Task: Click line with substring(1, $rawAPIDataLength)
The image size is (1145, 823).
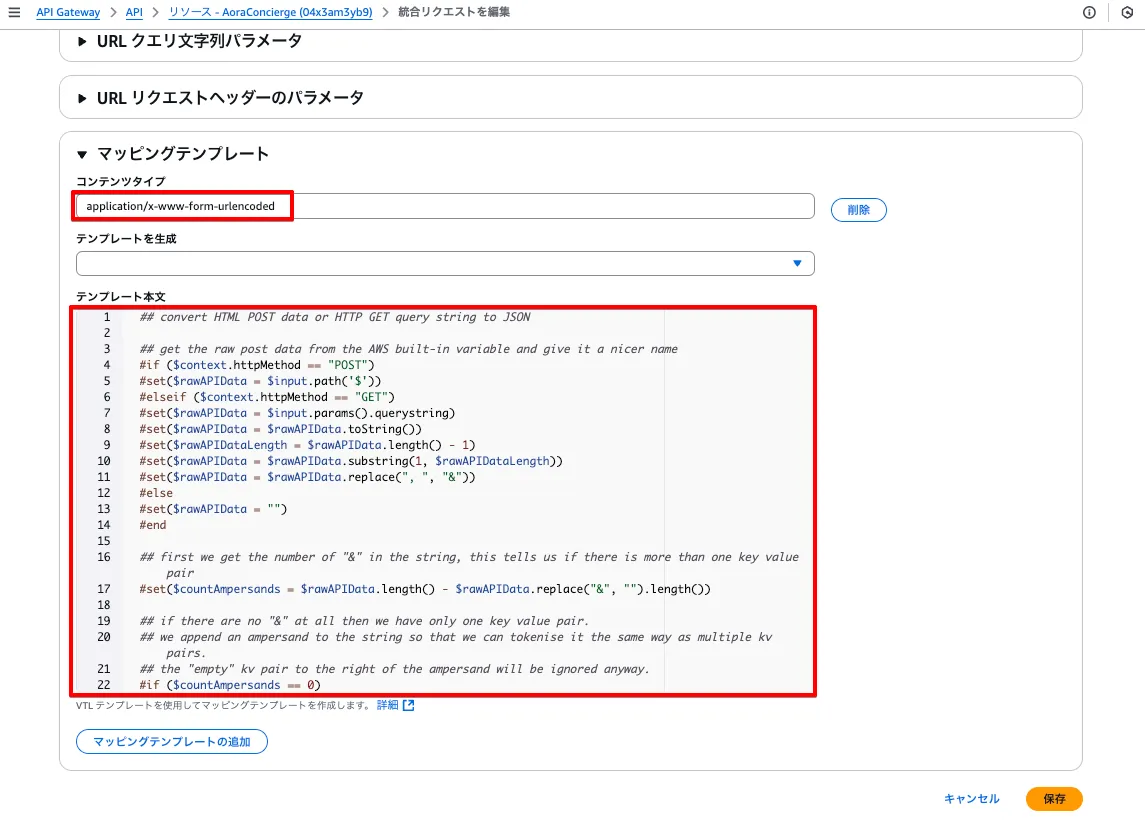Action: [x=351, y=462]
